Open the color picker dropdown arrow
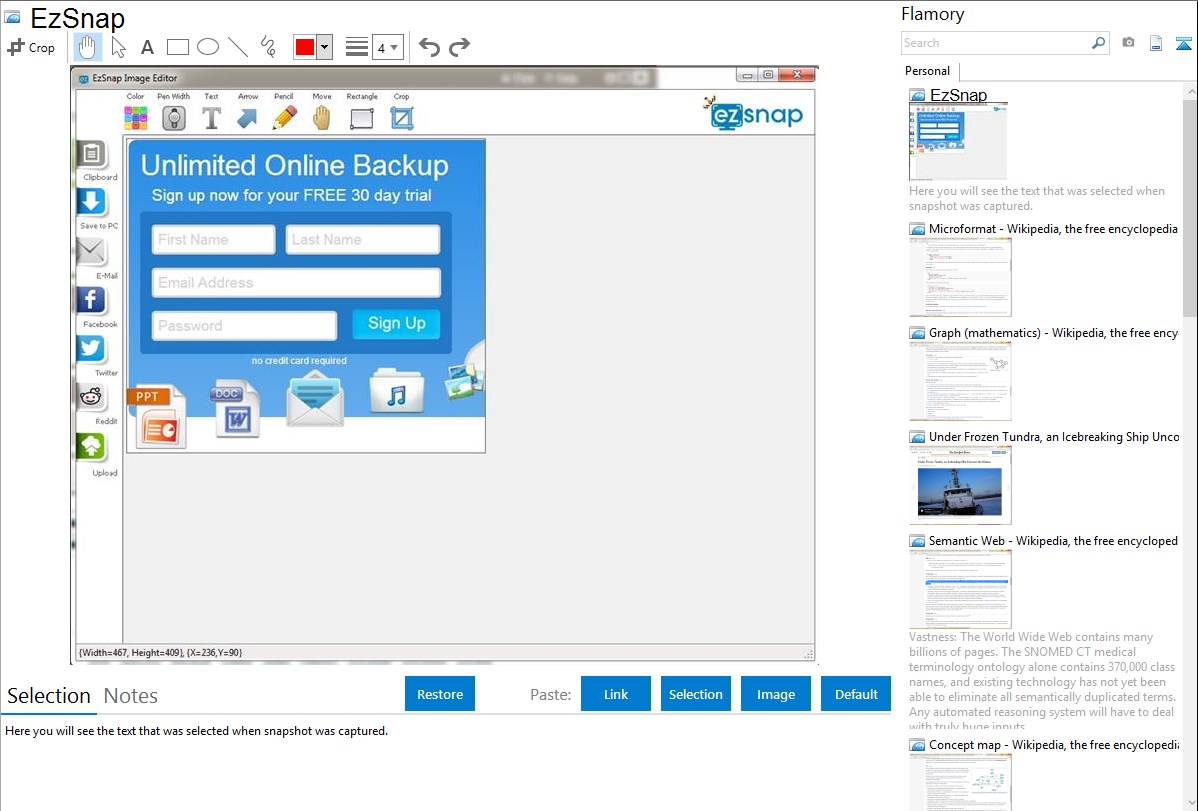1198x811 pixels. (324, 47)
